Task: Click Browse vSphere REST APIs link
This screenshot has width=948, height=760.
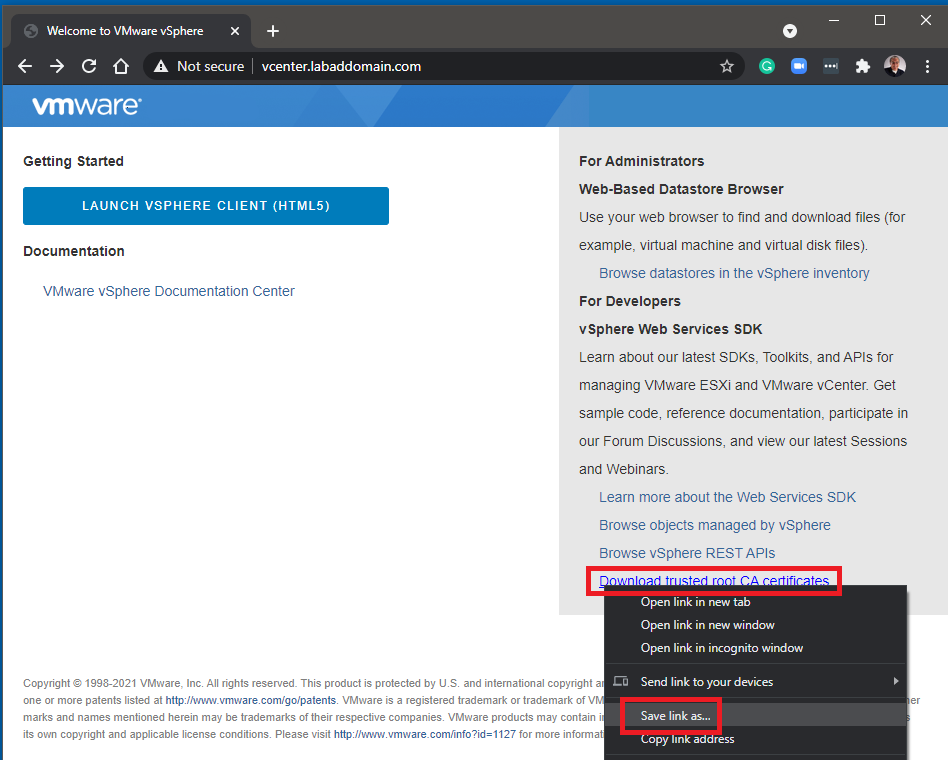Action: [687, 553]
